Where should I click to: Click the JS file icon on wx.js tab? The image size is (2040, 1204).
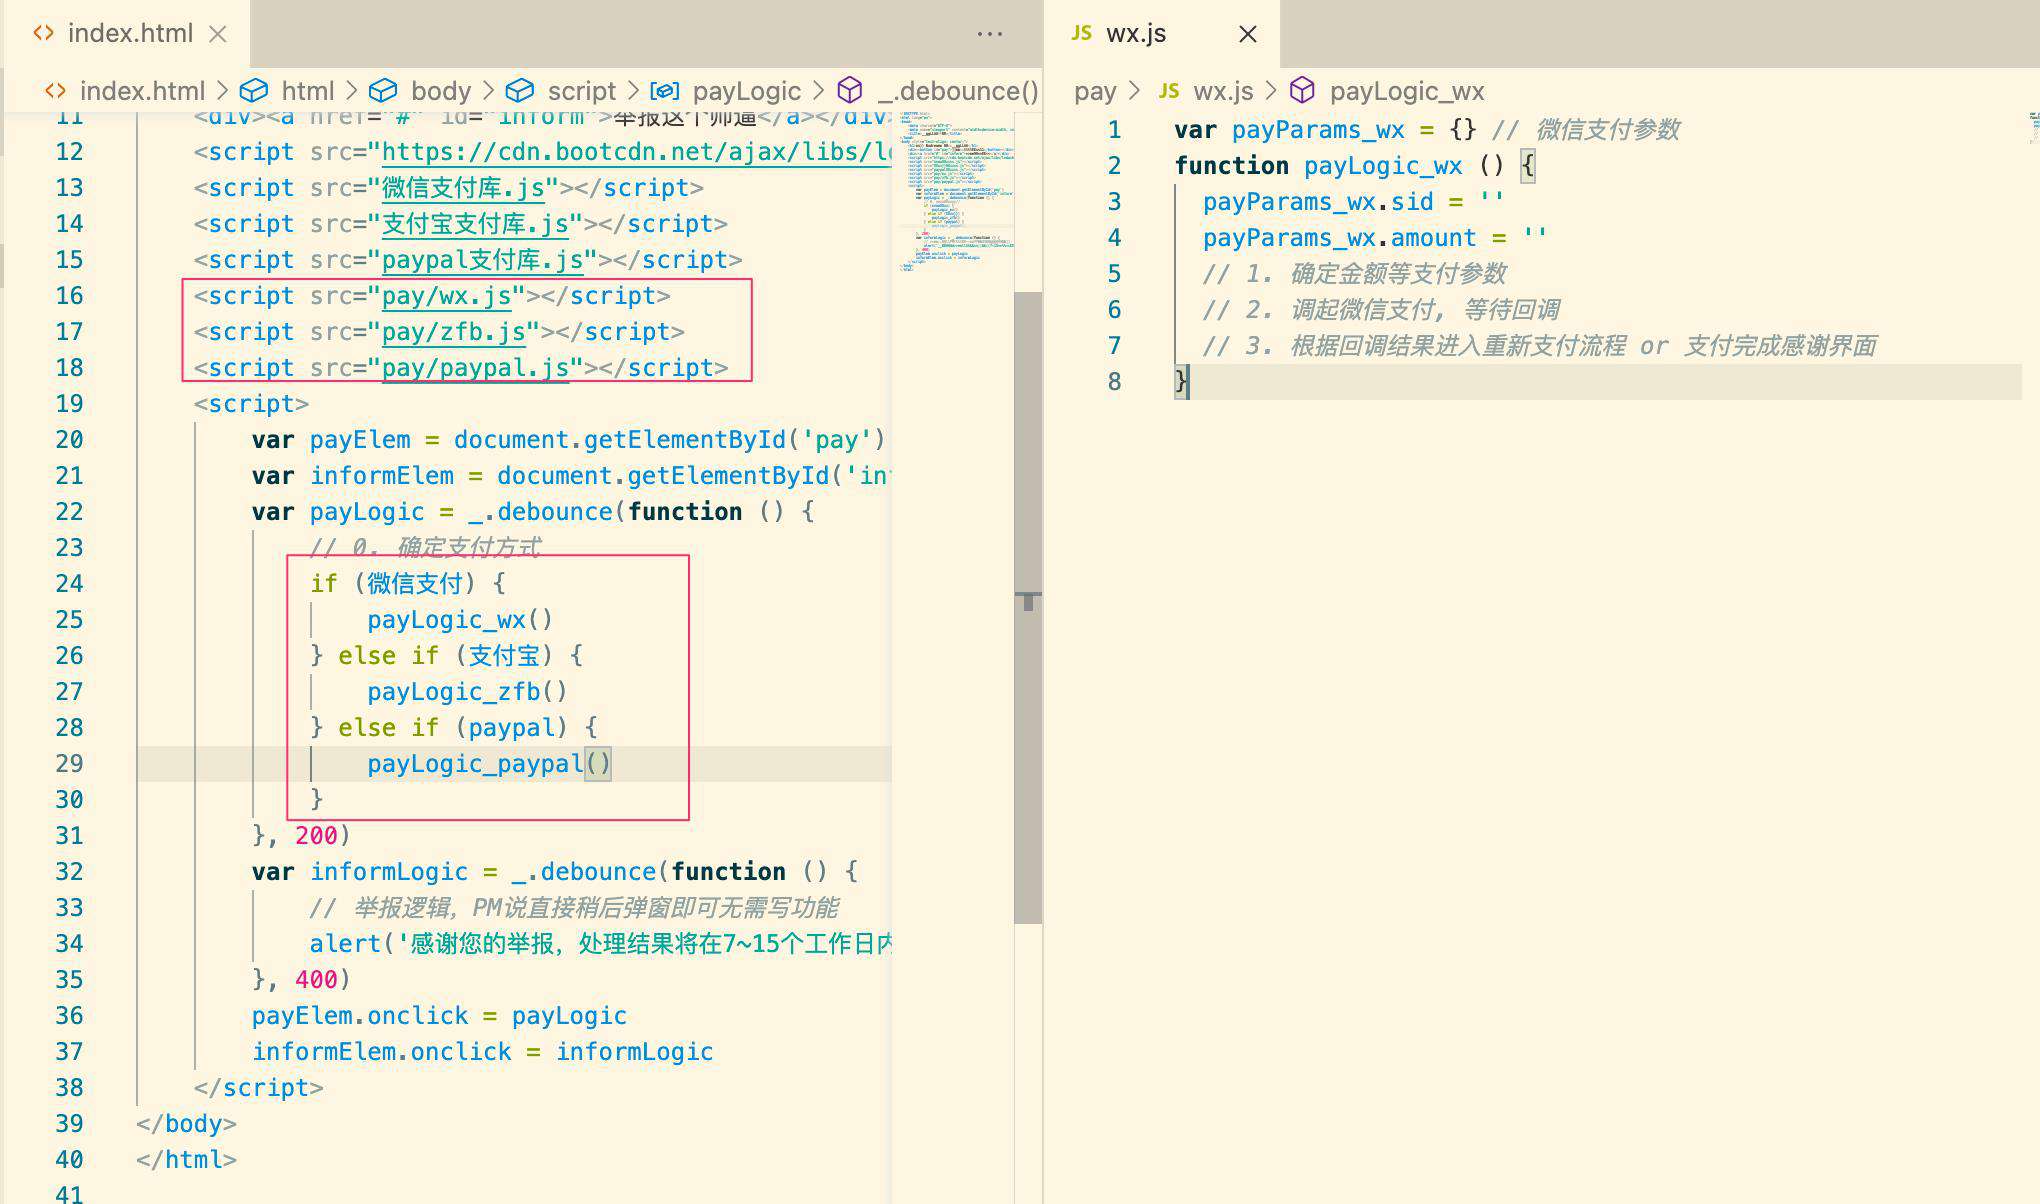tap(1081, 33)
